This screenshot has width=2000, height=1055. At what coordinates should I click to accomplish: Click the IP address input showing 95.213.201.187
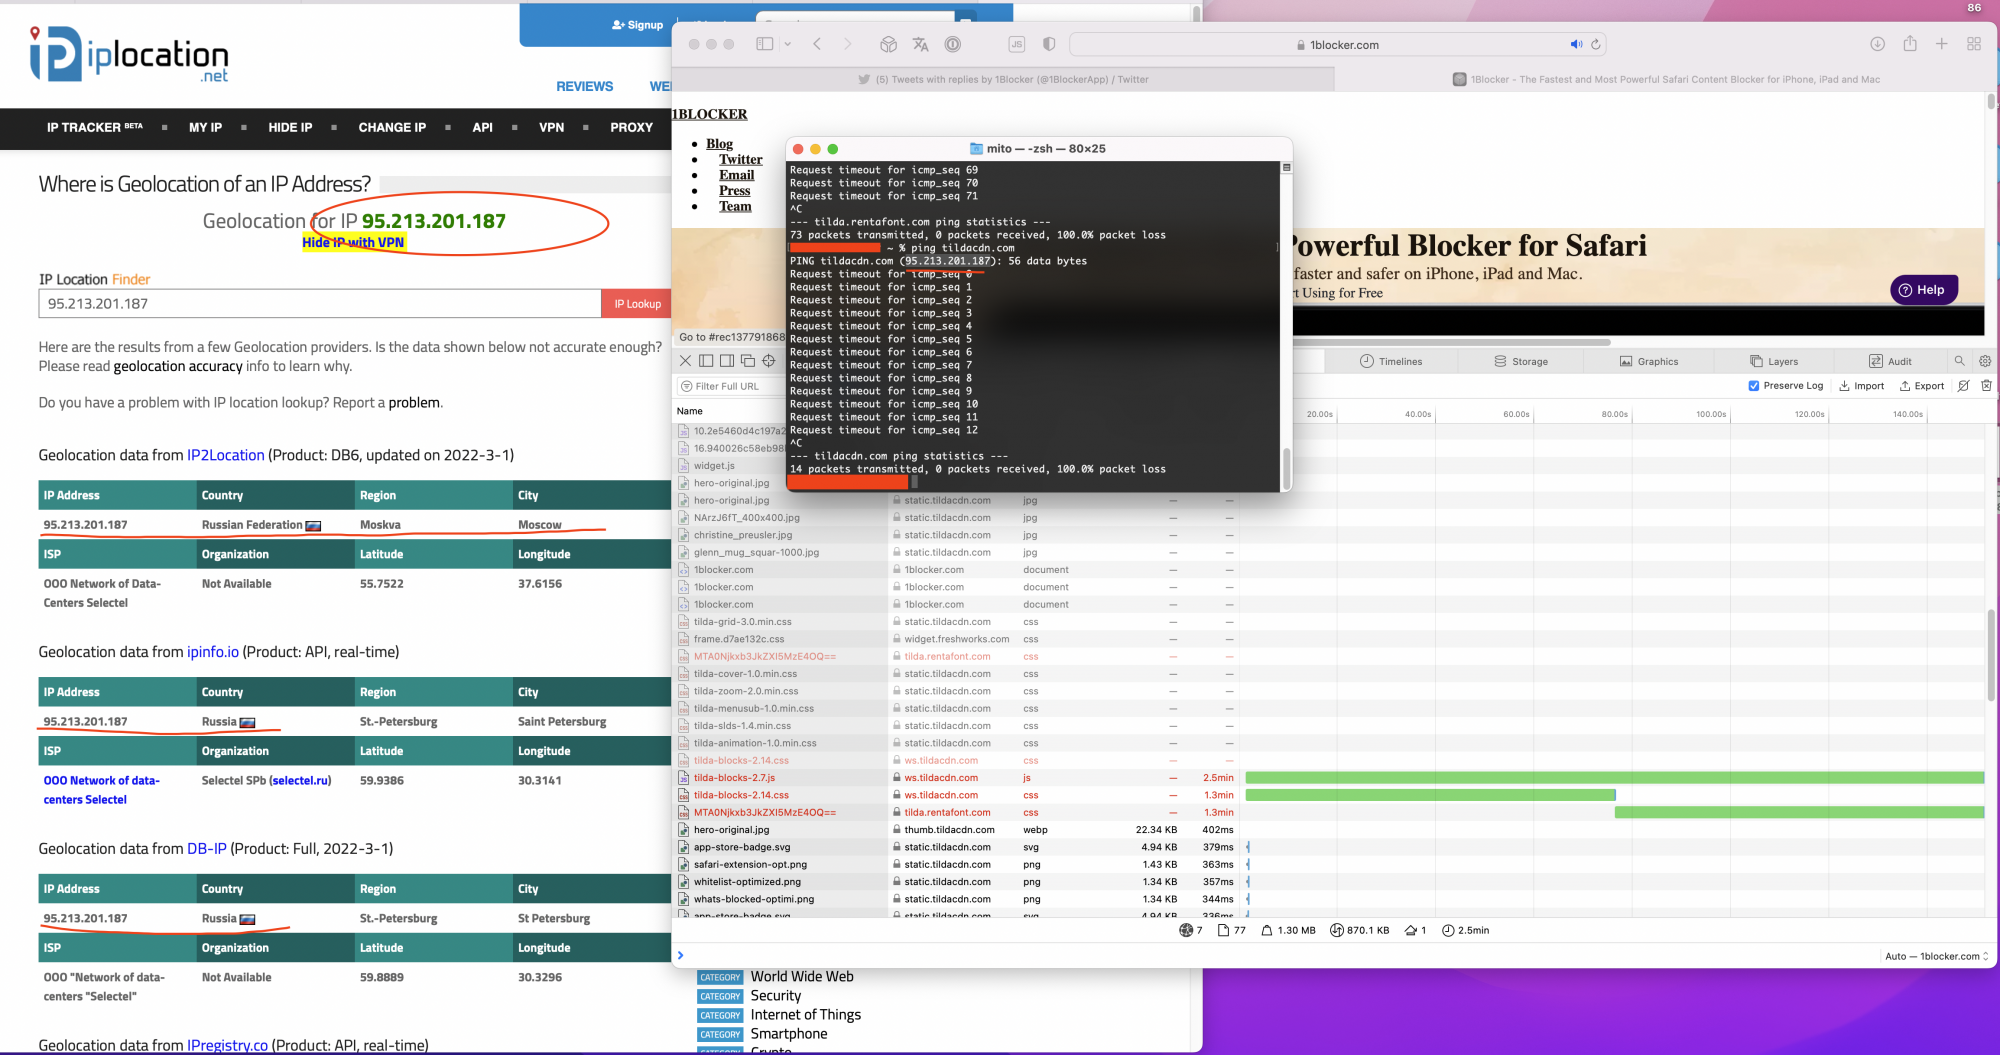pyautogui.click(x=320, y=304)
